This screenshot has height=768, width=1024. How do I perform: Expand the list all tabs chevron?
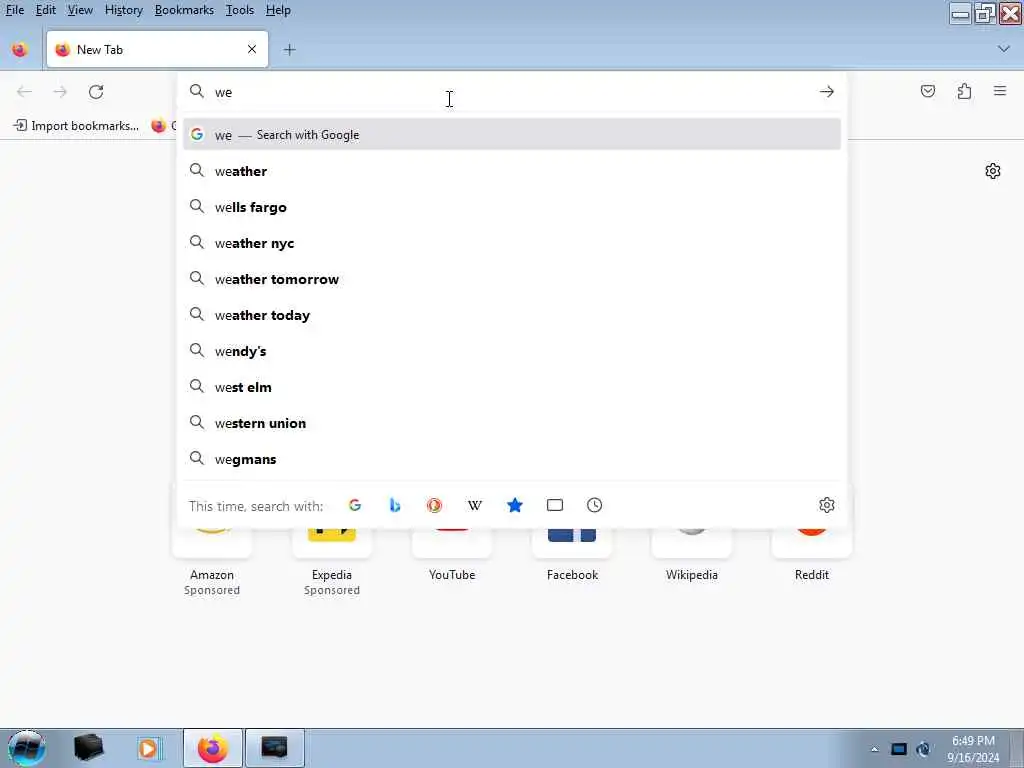[1004, 49]
